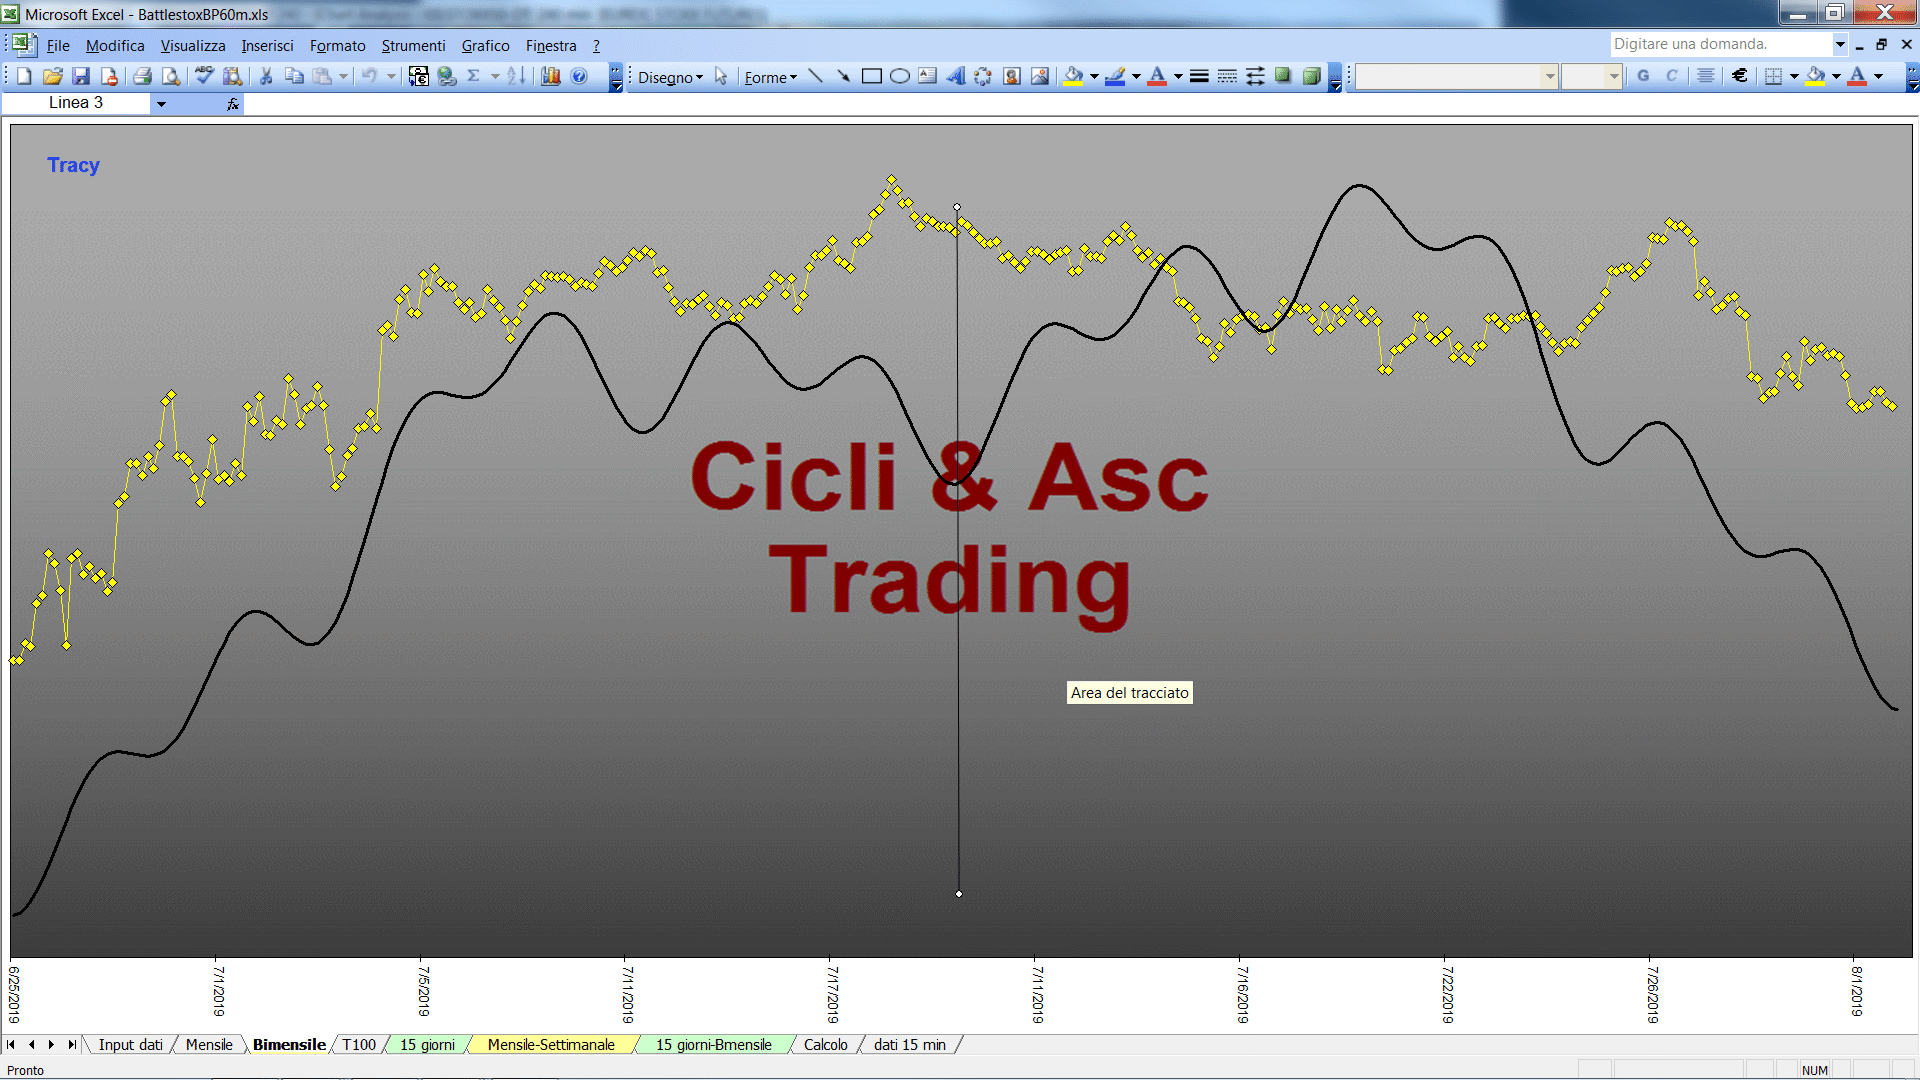Screen dimensions: 1920x1080
Task: Apply drawing fill color yellow bucket
Action: point(1074,77)
